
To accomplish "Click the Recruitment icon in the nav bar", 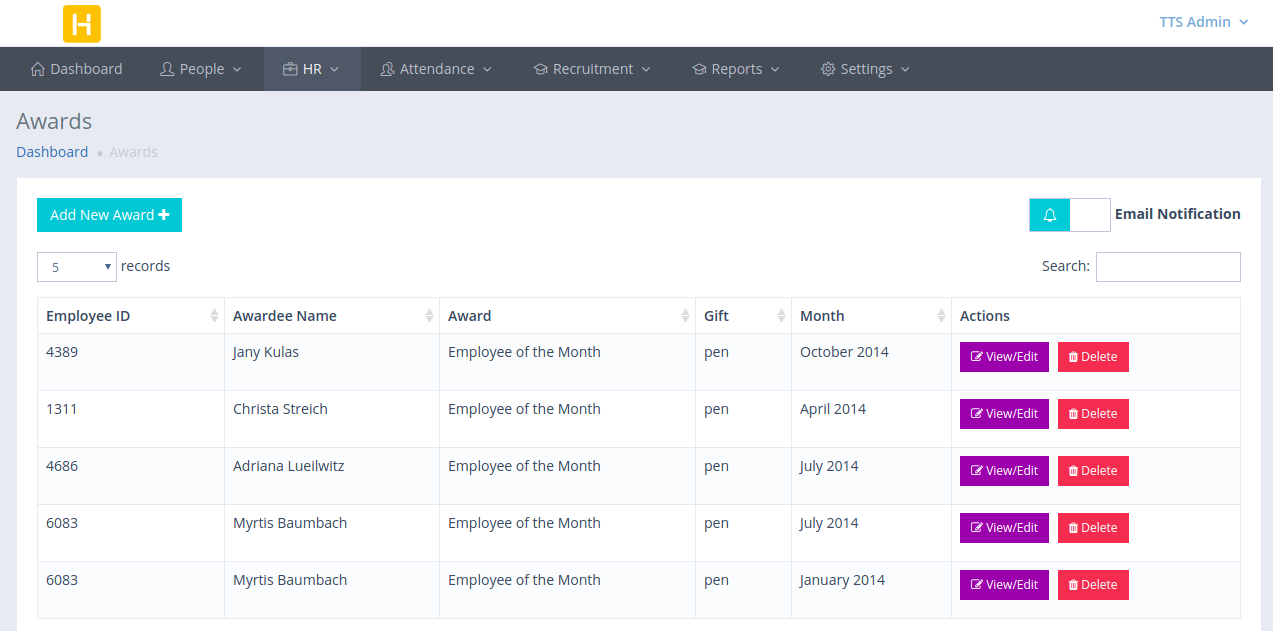I will pyautogui.click(x=539, y=68).
